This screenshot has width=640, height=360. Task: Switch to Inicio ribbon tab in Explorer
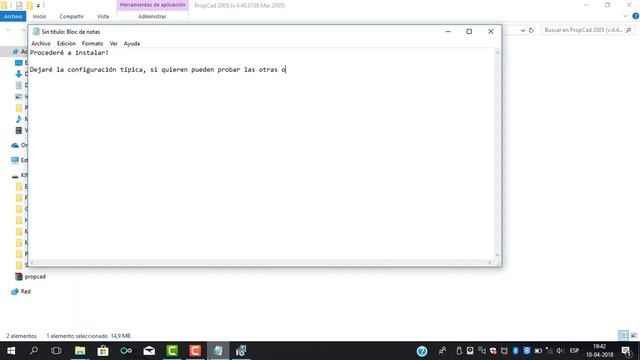[x=39, y=16]
